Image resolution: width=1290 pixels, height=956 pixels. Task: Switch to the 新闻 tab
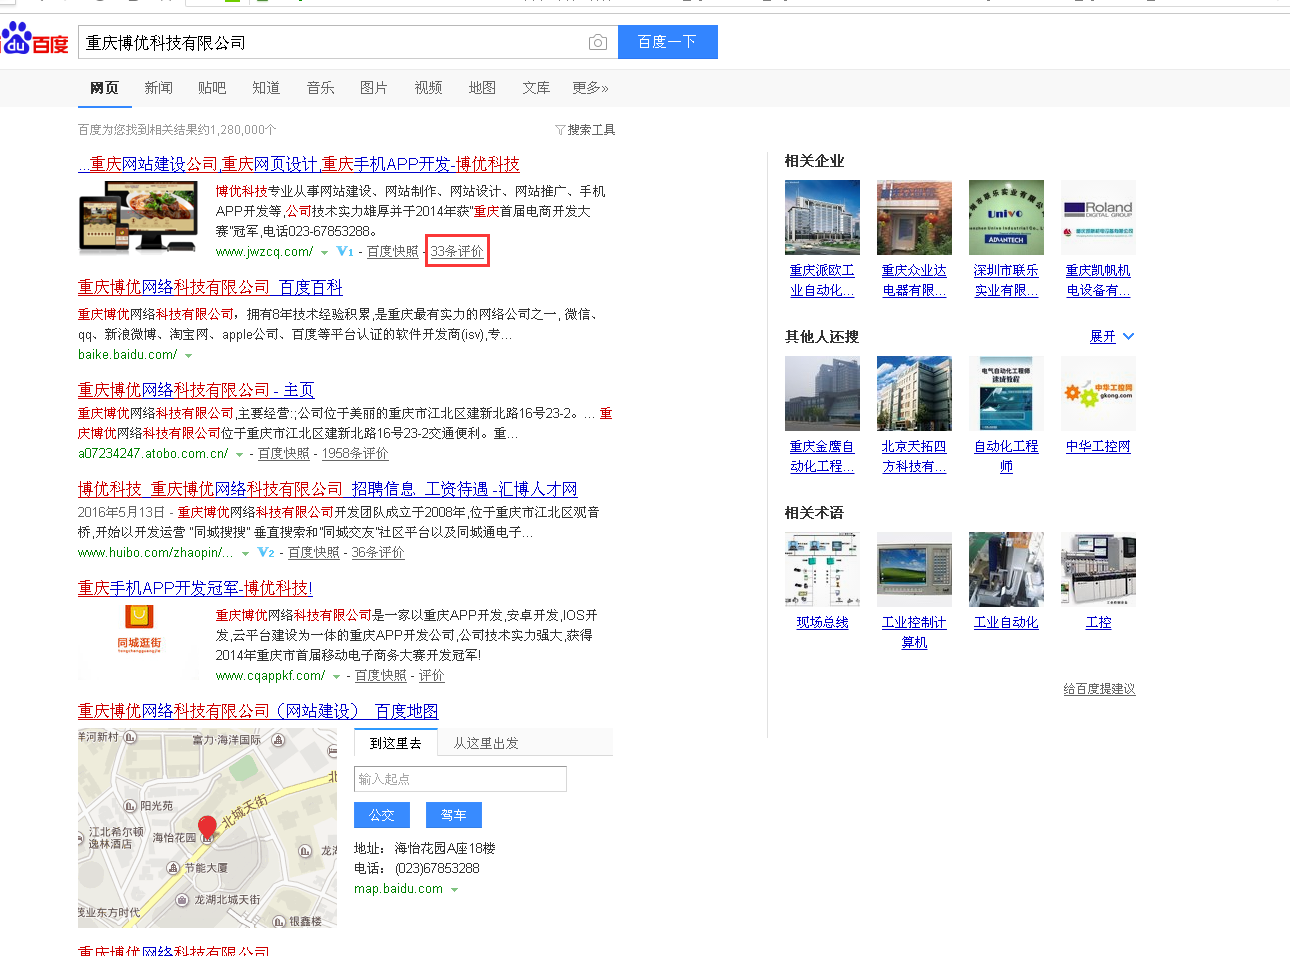click(x=158, y=88)
